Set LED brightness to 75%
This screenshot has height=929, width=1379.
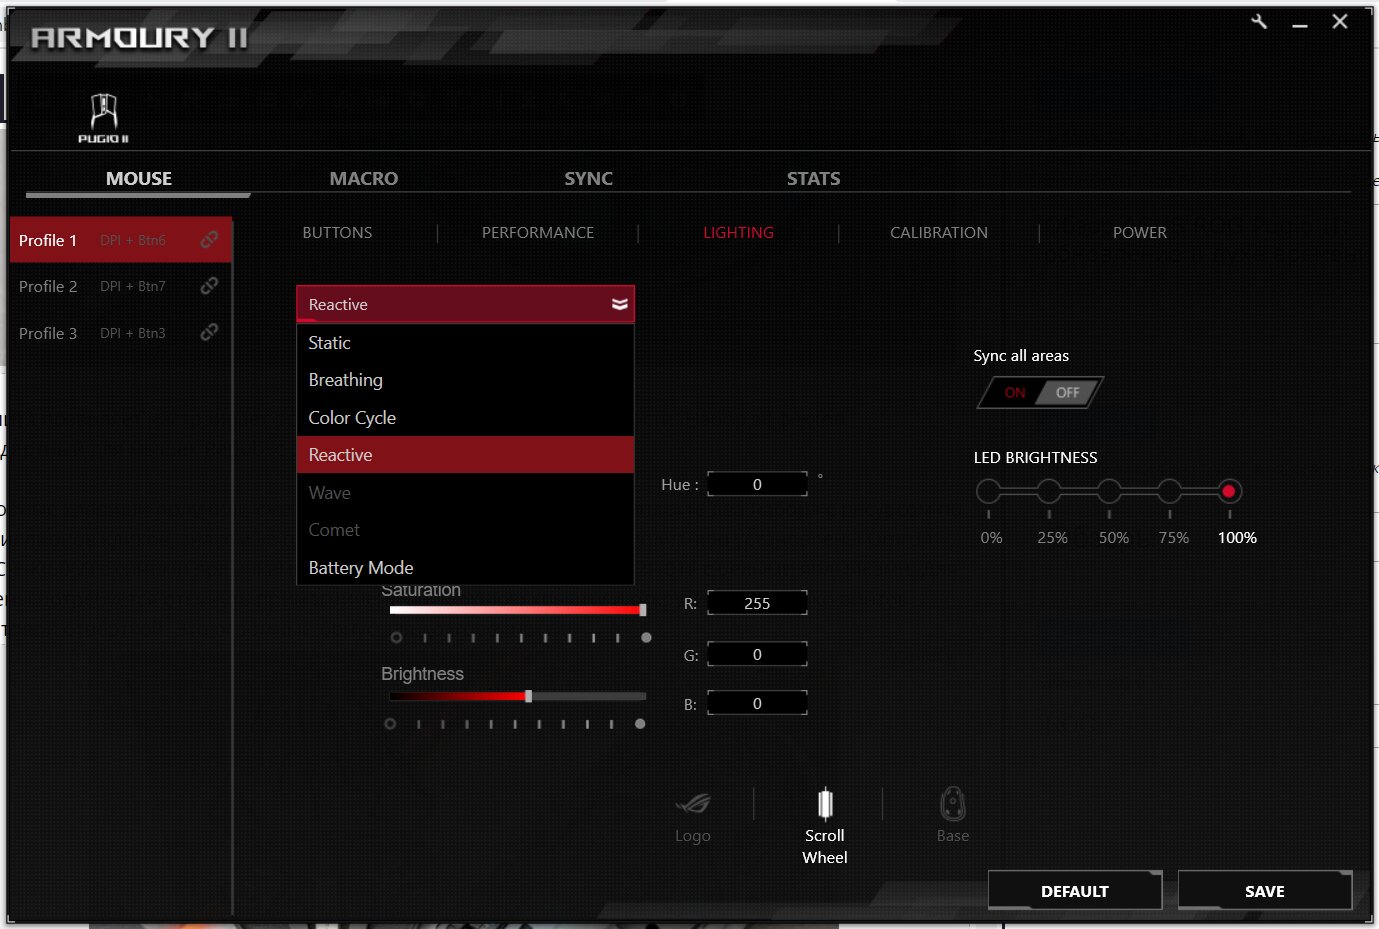click(x=1170, y=491)
